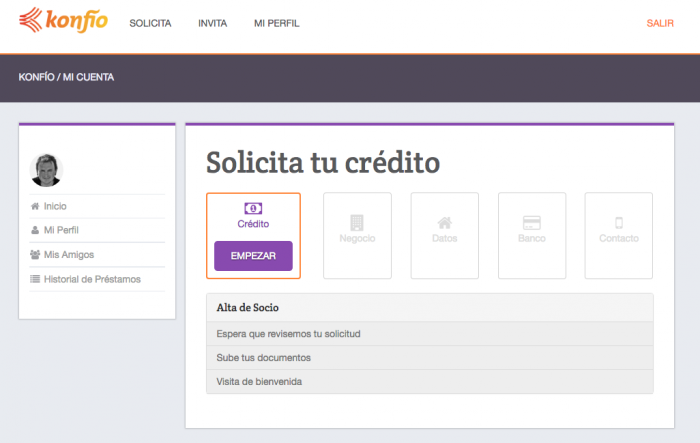The height and width of the screenshot is (443, 700).
Task: Open the INVITA menu item
Action: [x=212, y=23]
